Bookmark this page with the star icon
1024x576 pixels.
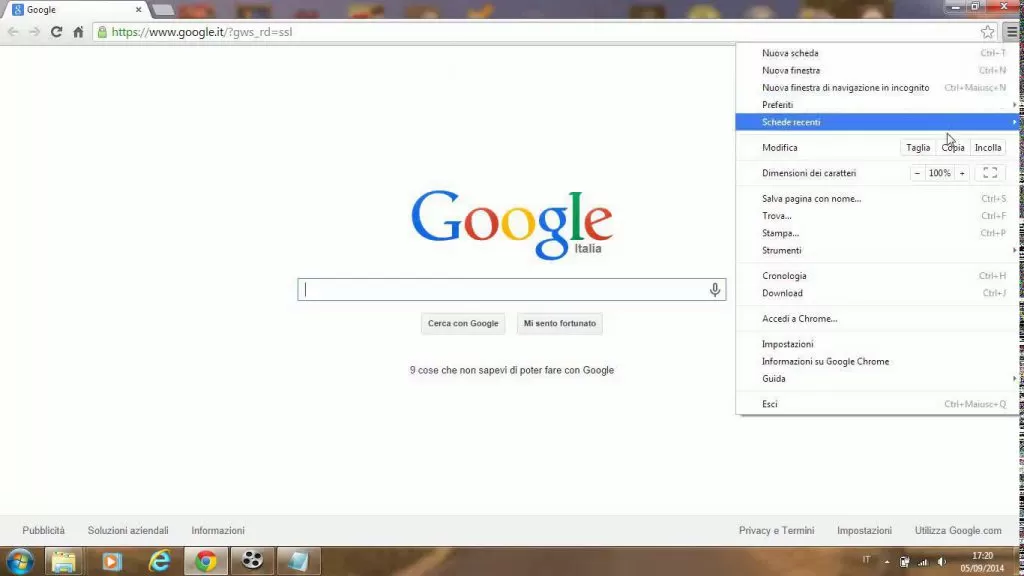coord(987,32)
